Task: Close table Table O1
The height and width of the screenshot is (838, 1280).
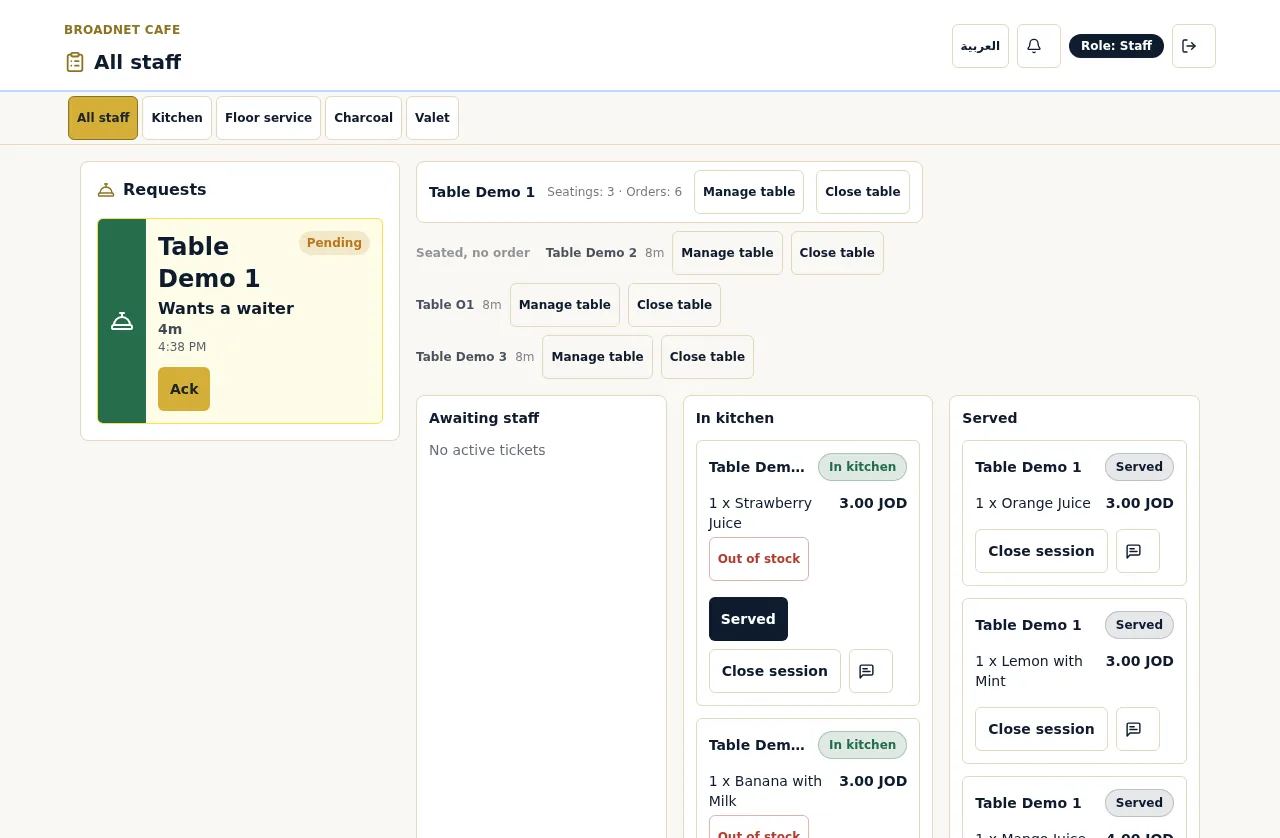Action: click(674, 305)
